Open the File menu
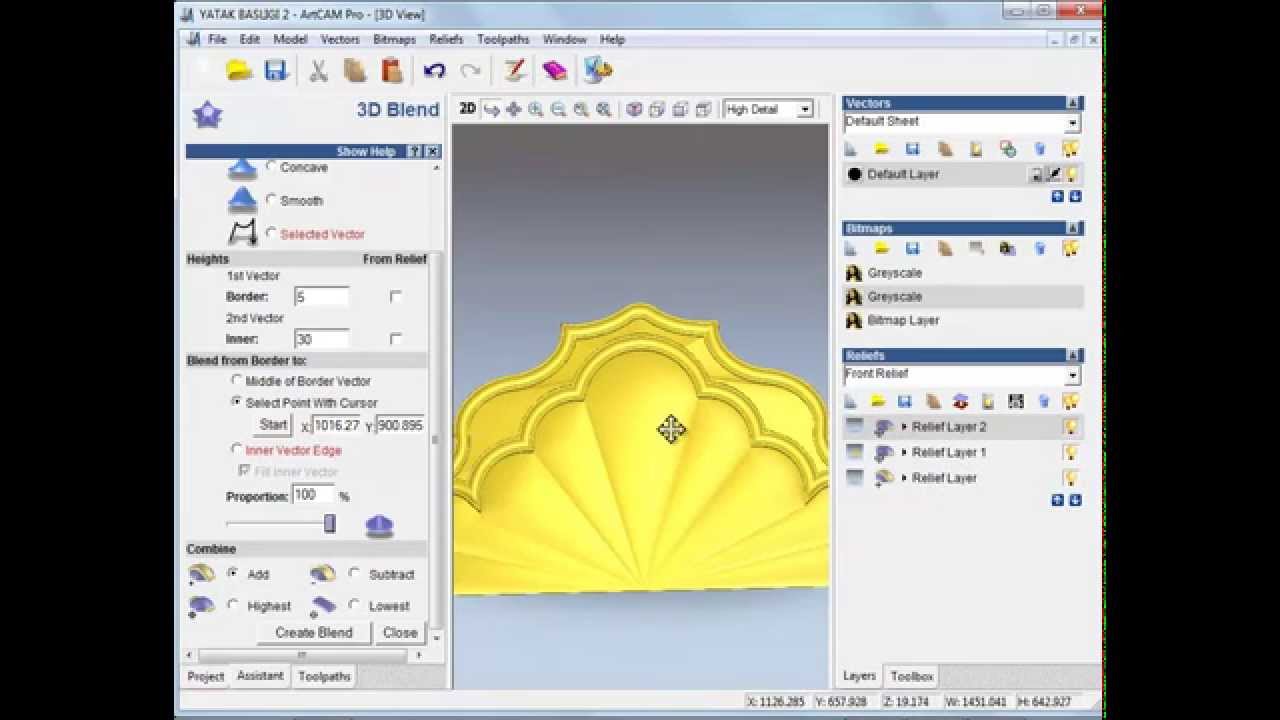1280x720 pixels. tap(217, 40)
